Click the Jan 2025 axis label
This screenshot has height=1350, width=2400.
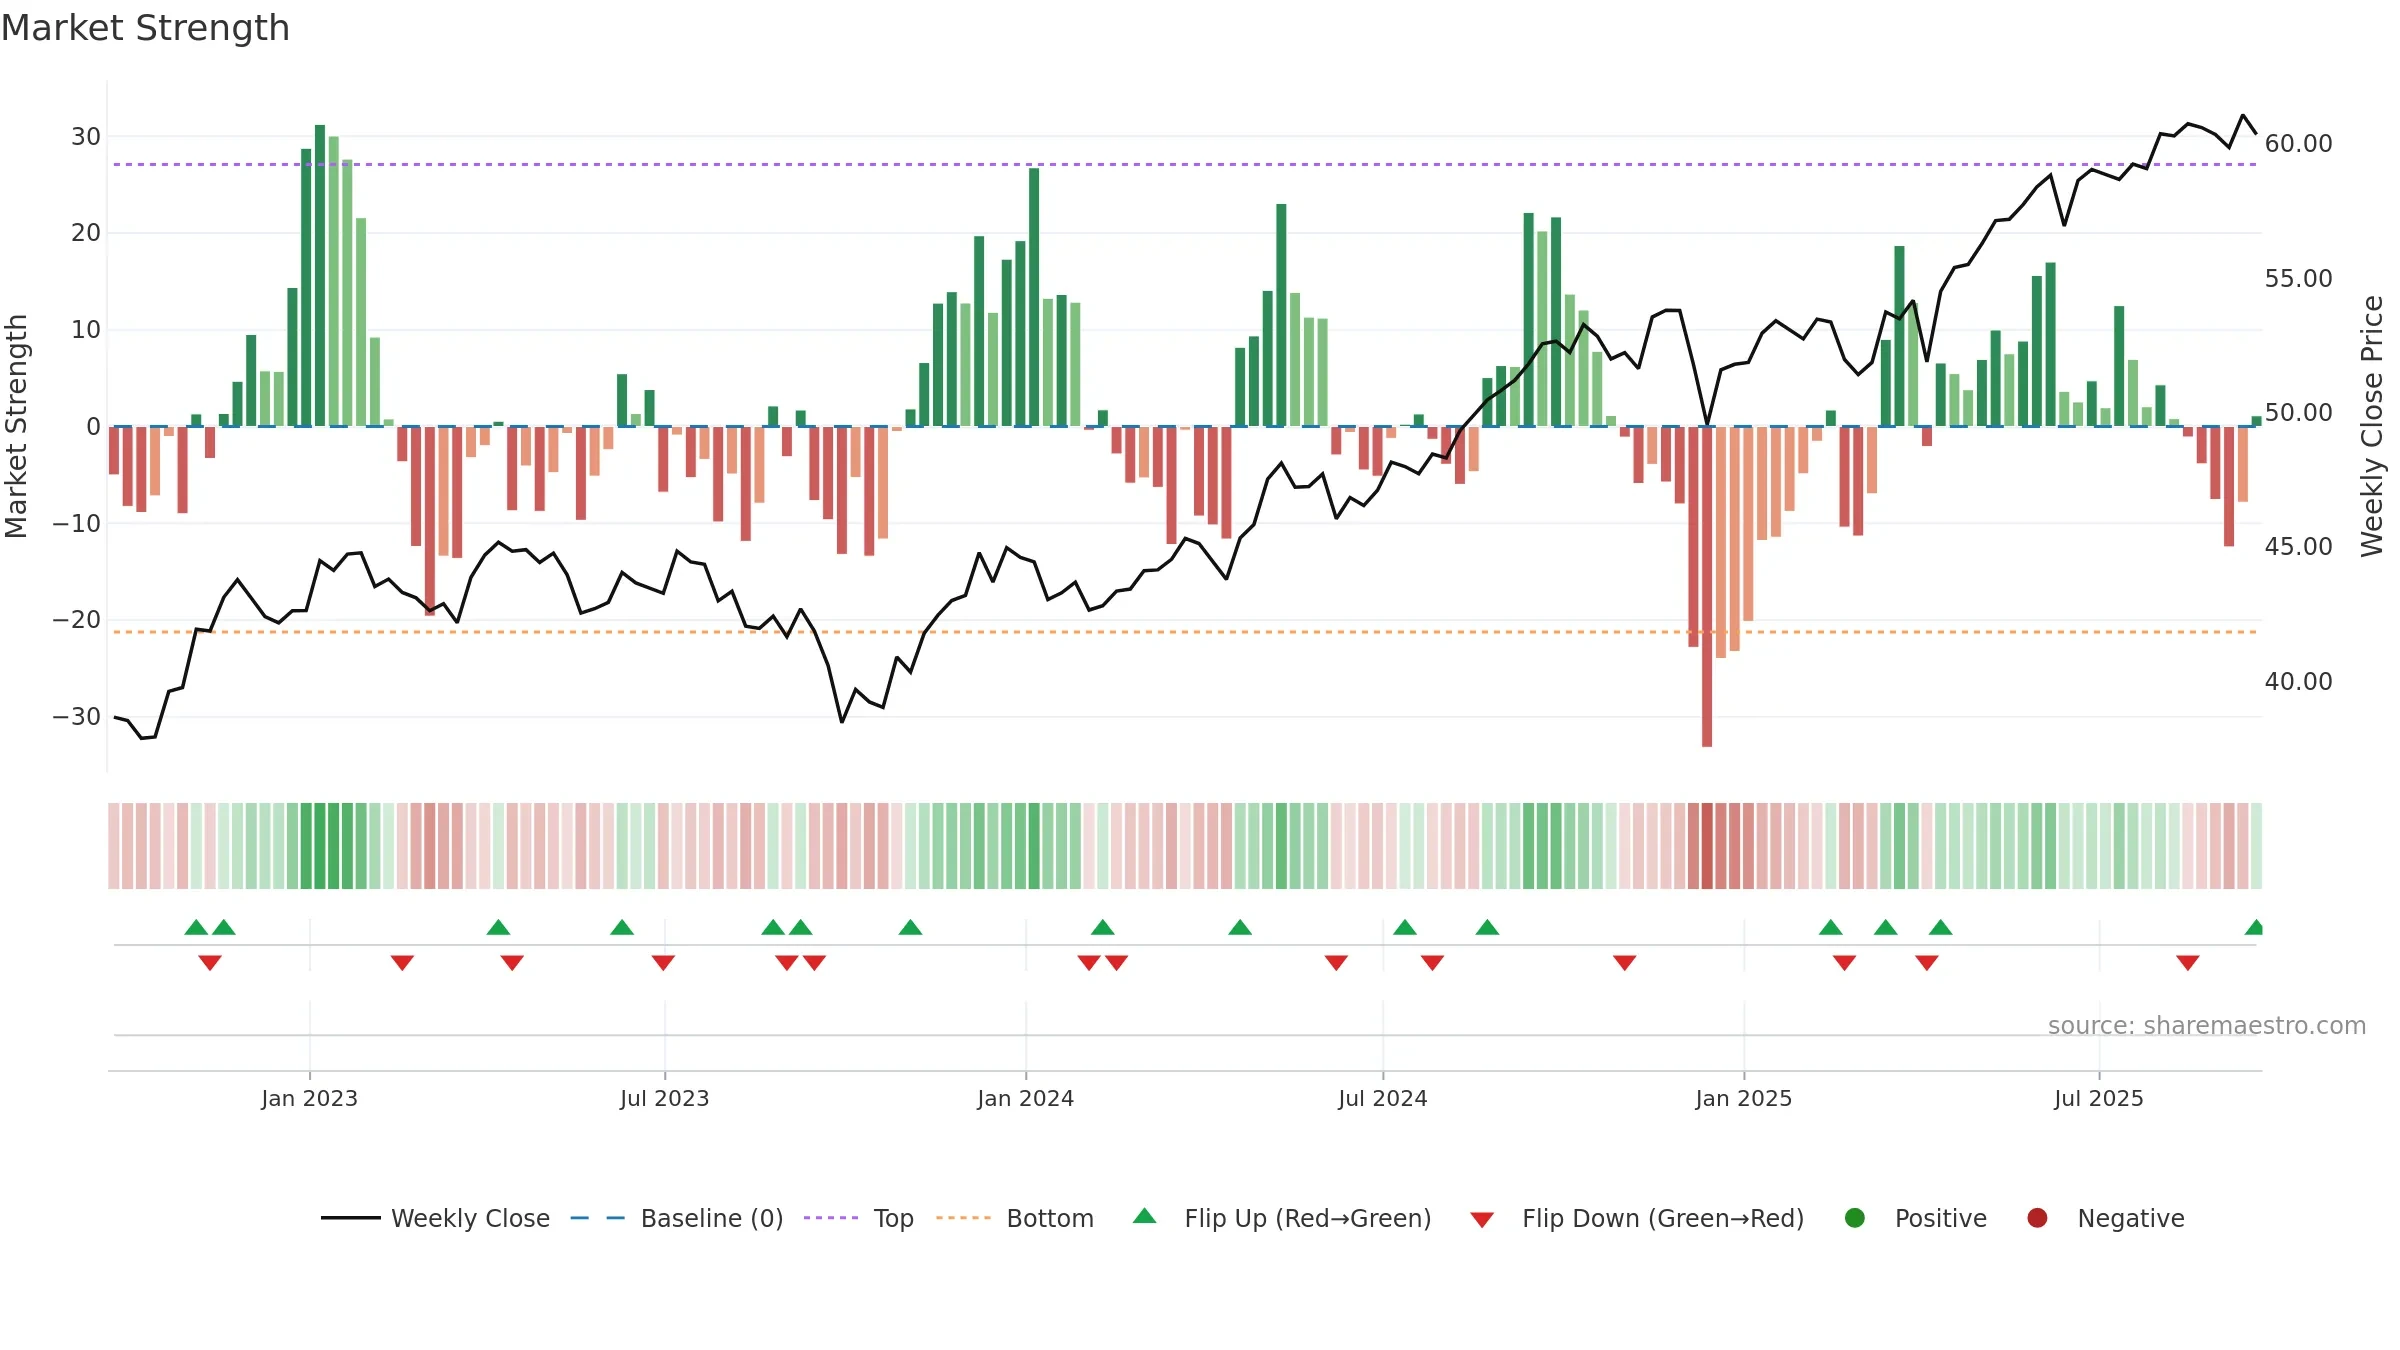(1743, 1098)
